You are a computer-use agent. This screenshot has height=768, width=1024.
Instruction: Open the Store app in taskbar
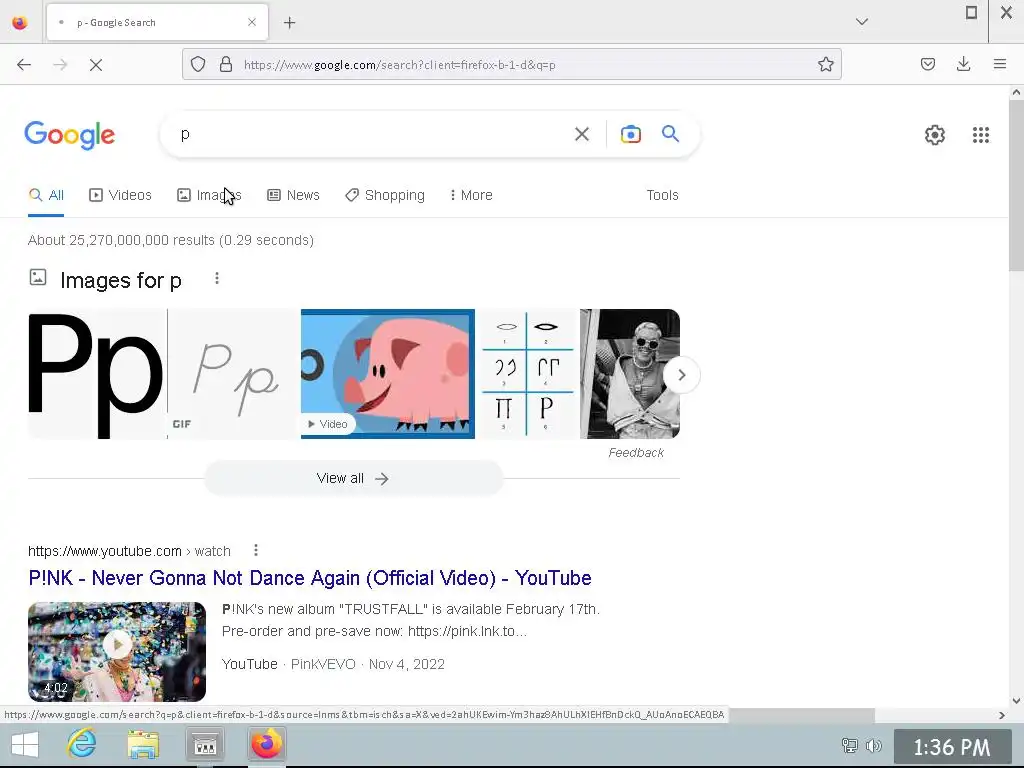205,744
